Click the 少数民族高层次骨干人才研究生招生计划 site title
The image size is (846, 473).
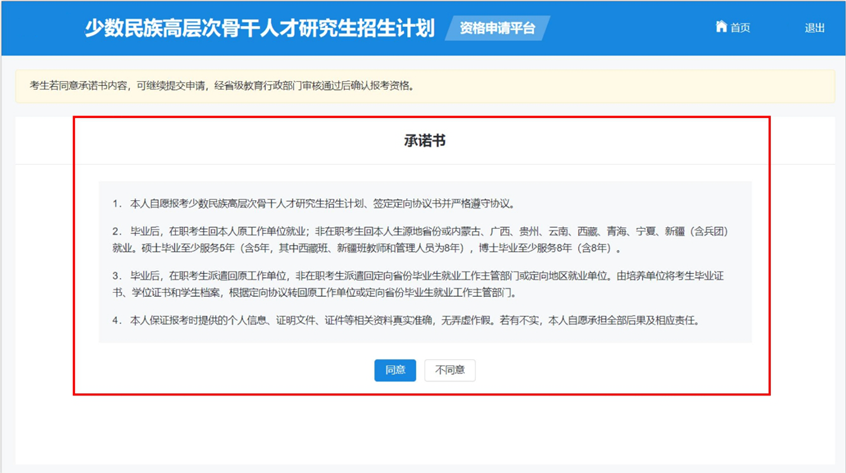click(259, 27)
